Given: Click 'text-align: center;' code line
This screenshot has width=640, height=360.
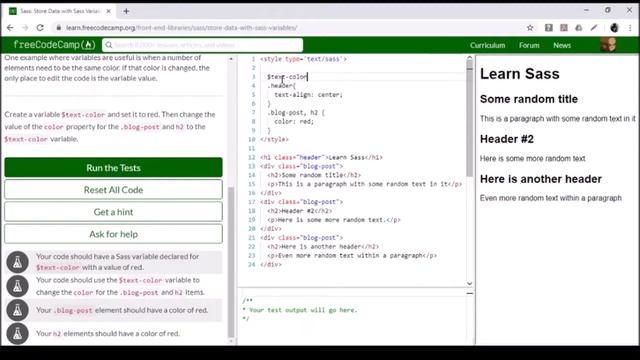Looking at the screenshot, I should [x=308, y=95].
